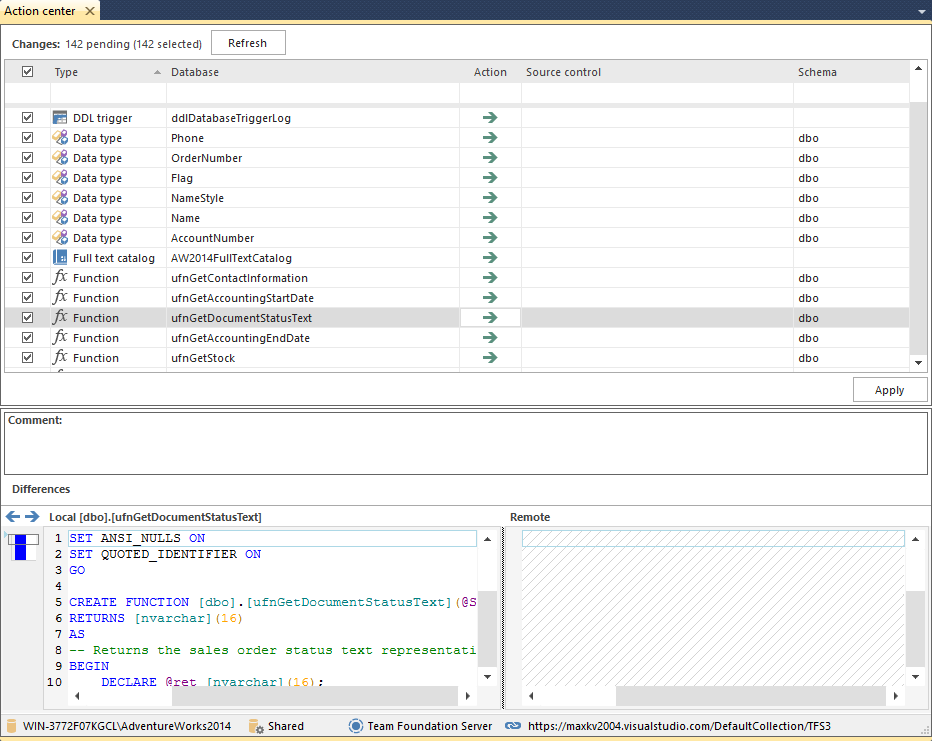Viewport: 932px width, 741px height.
Task: Click the Full text catalog icon
Action: (60, 258)
